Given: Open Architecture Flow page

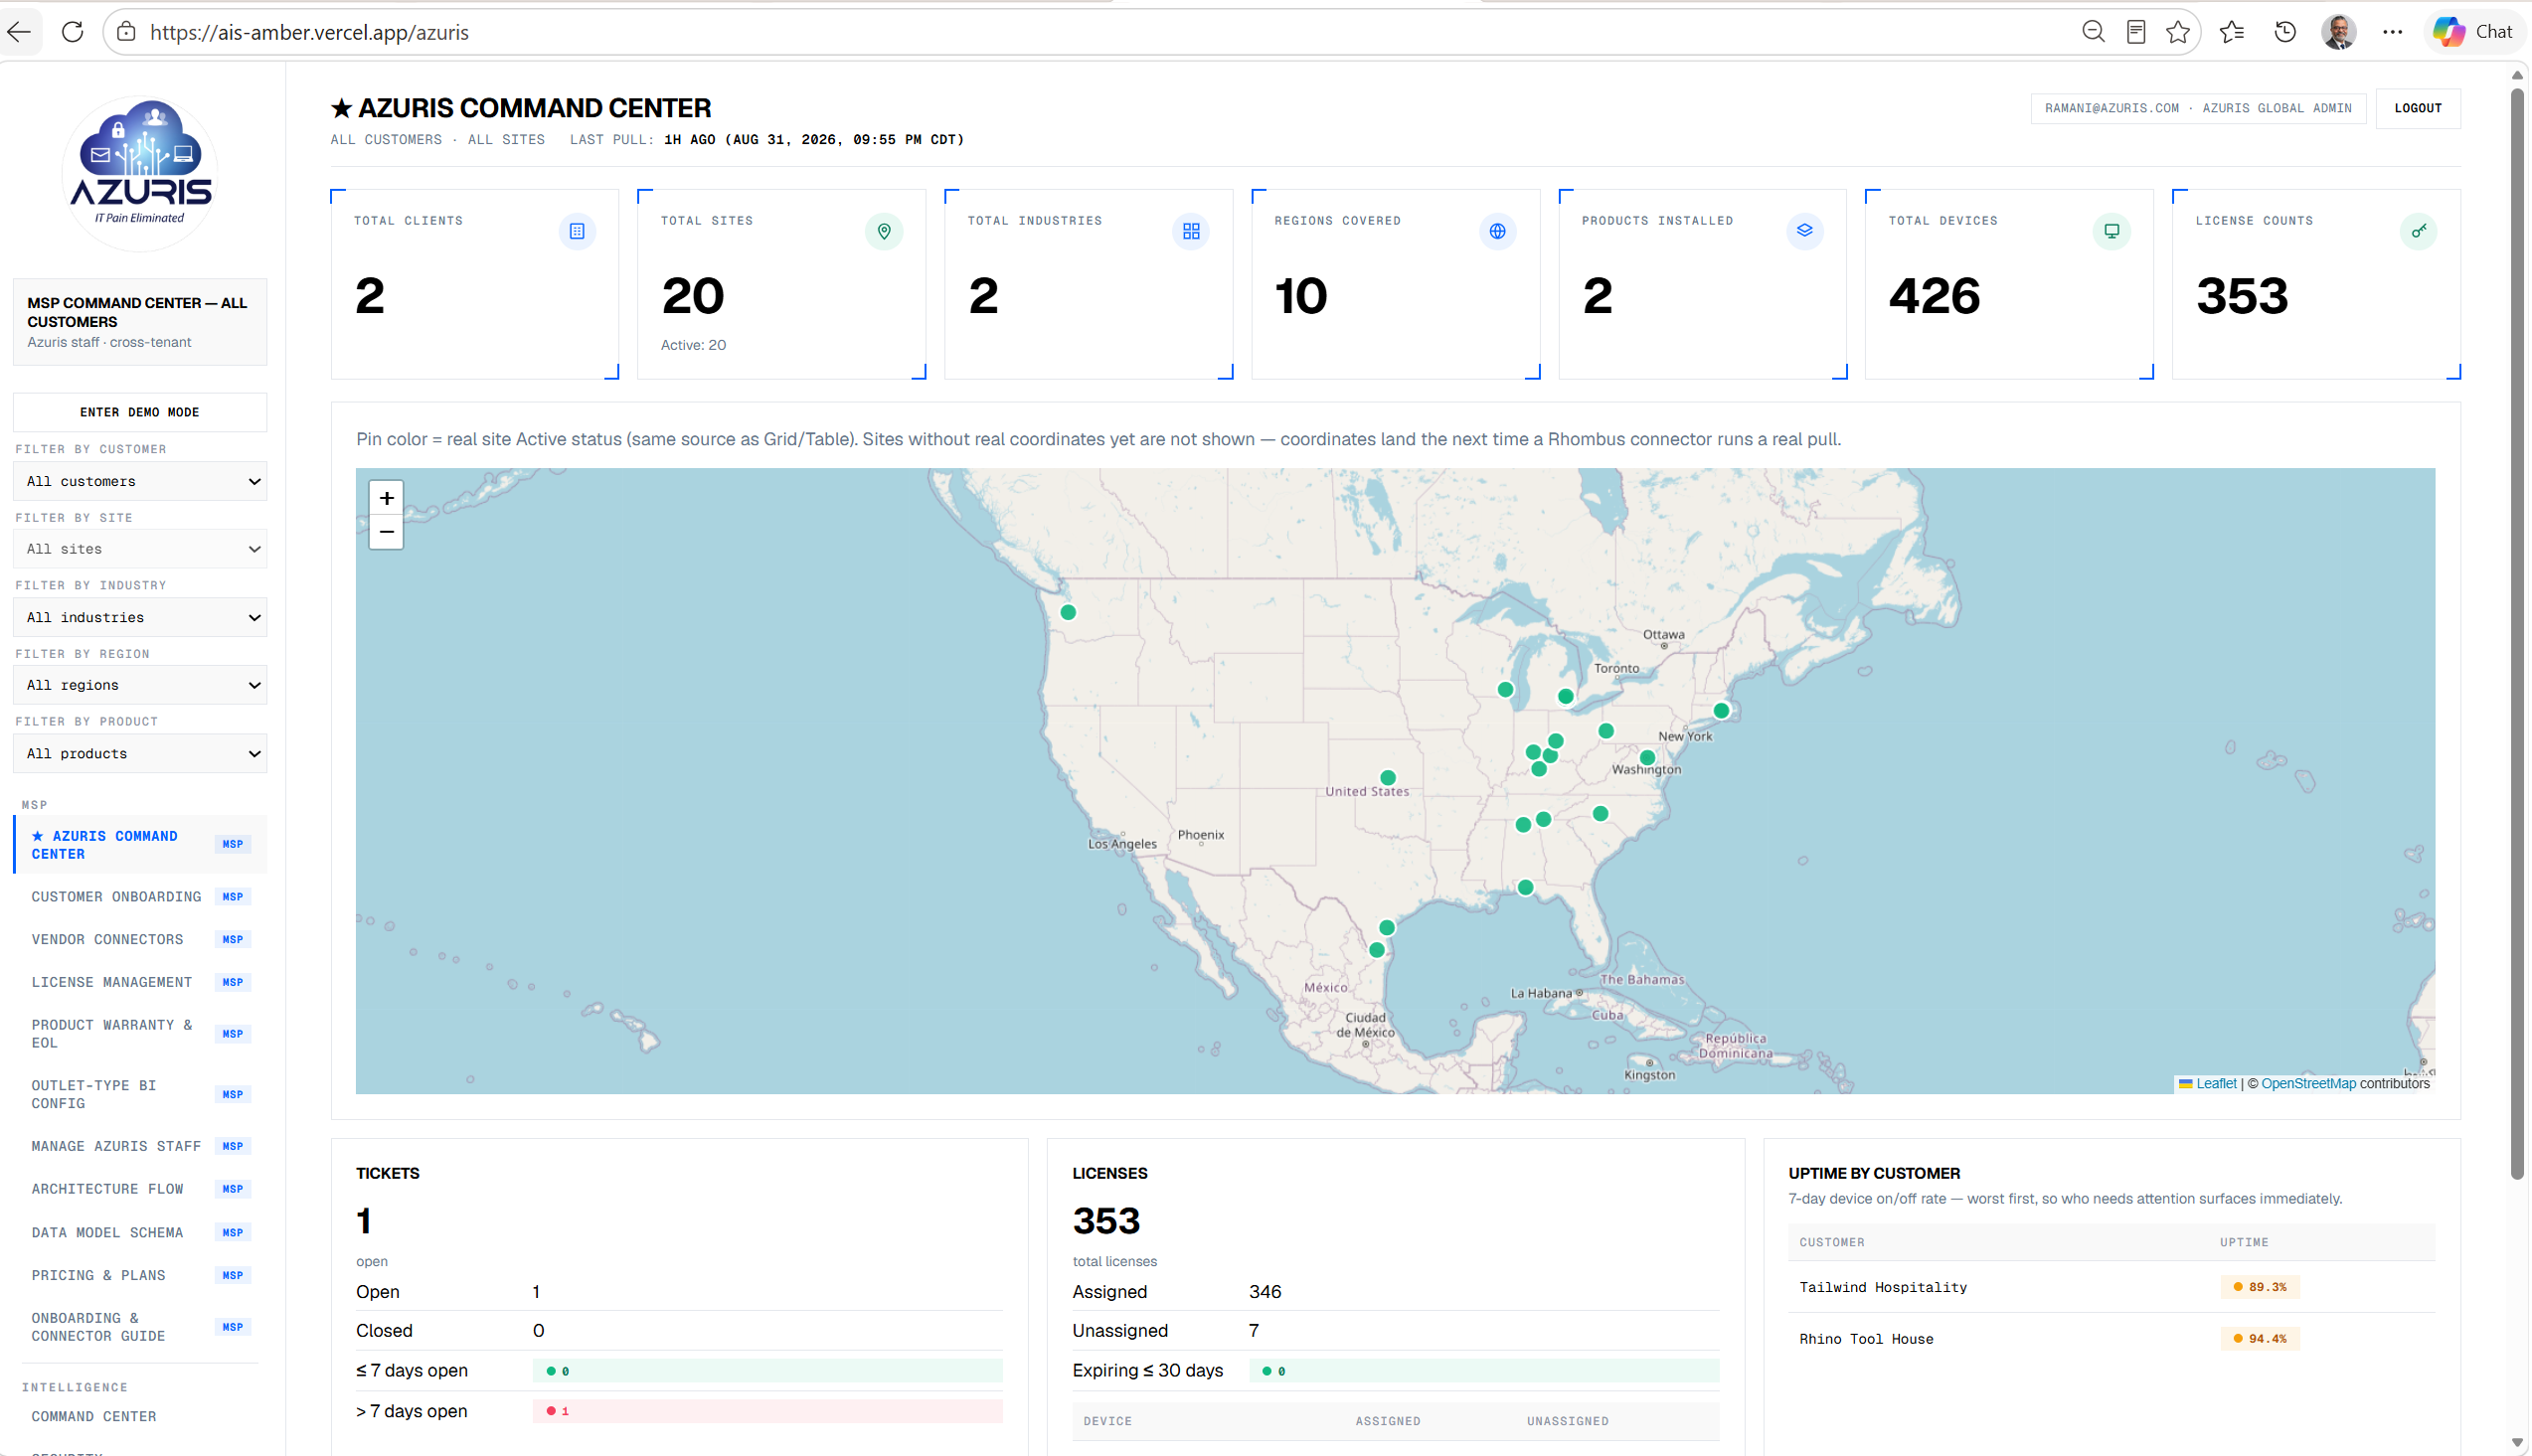Looking at the screenshot, I should [x=140, y=1190].
